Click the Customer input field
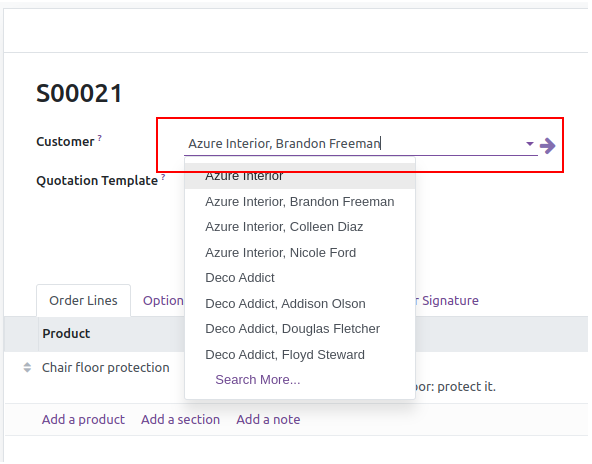Viewport: 592px width, 464px height. tap(354, 144)
